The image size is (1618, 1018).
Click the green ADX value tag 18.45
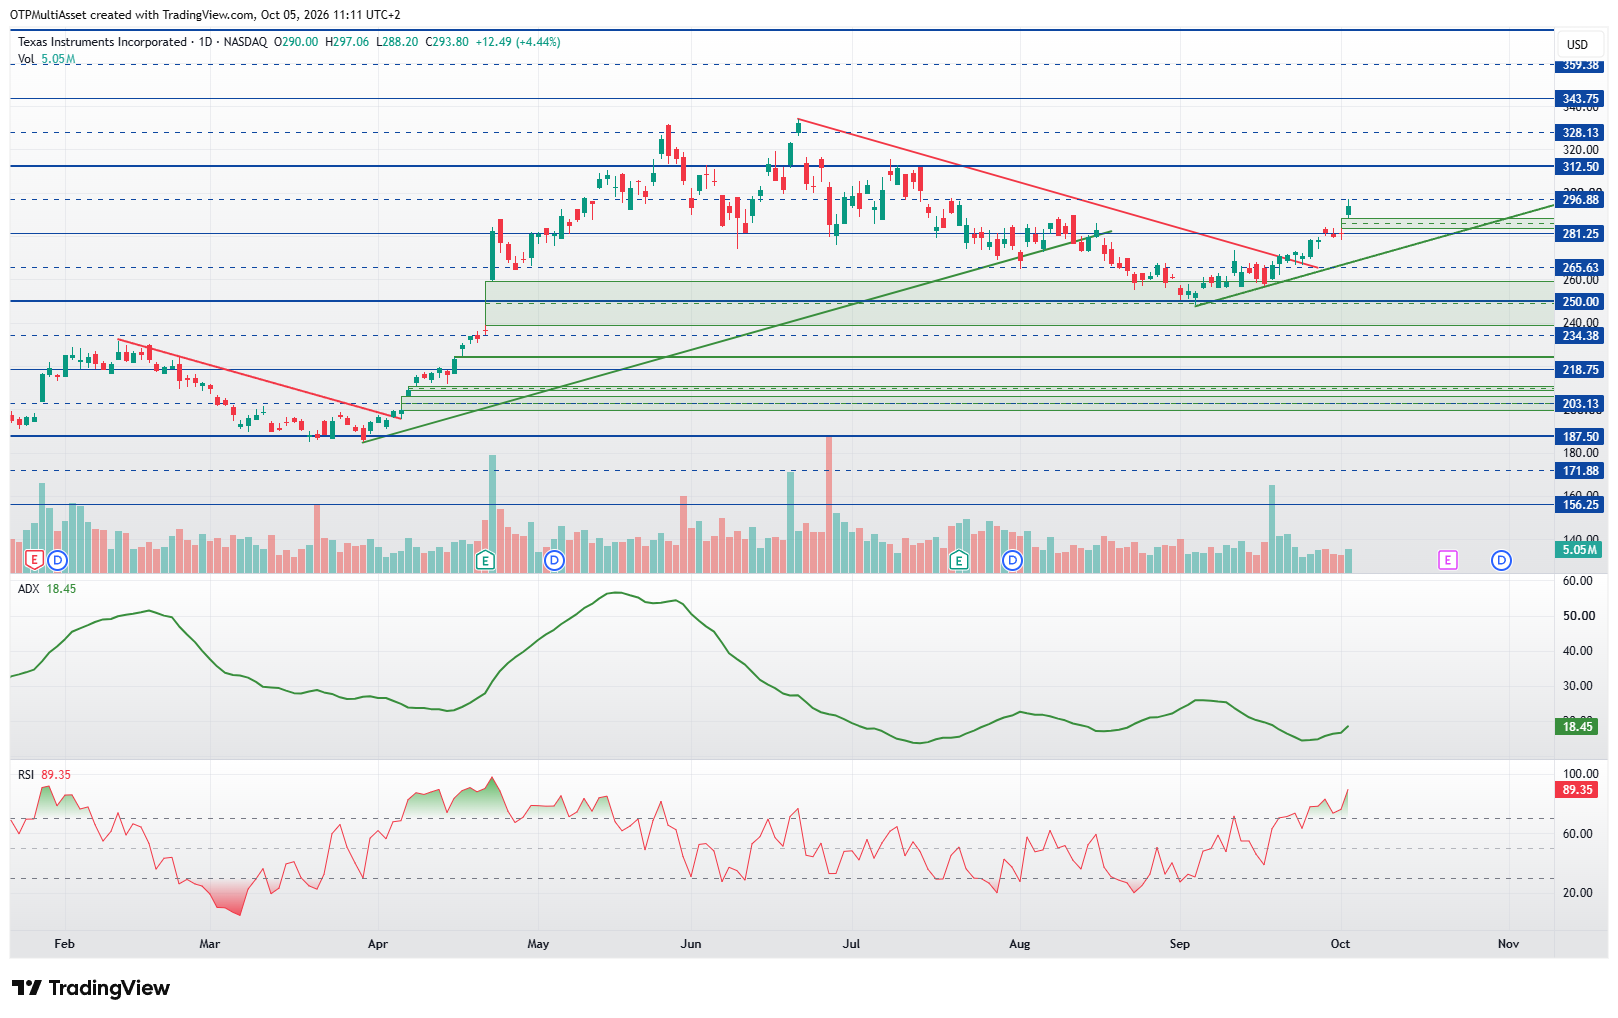pyautogui.click(x=1578, y=727)
